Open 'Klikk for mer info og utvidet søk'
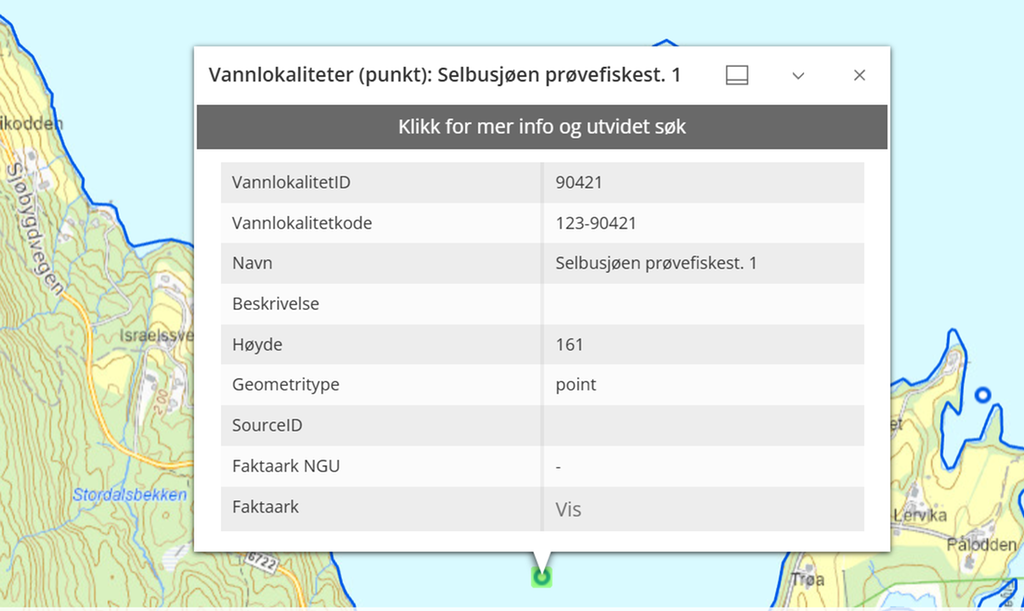Viewport: 1024px width, 611px height. (541, 126)
